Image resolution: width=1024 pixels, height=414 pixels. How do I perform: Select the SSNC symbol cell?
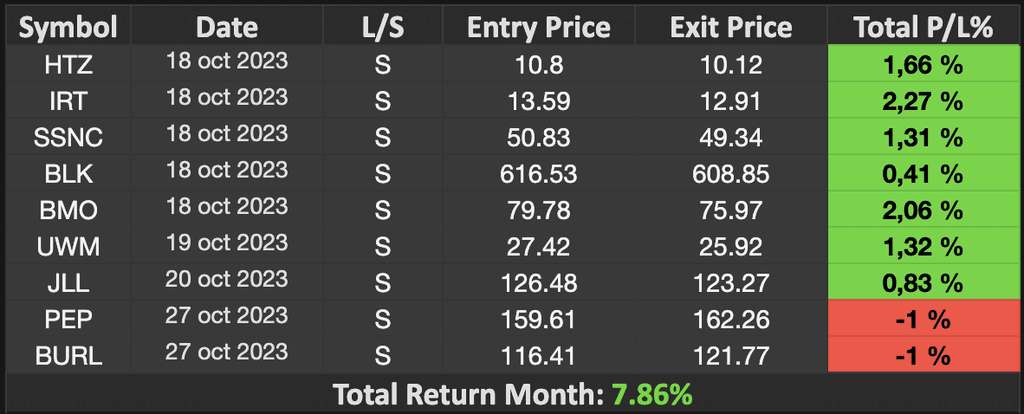pos(69,137)
